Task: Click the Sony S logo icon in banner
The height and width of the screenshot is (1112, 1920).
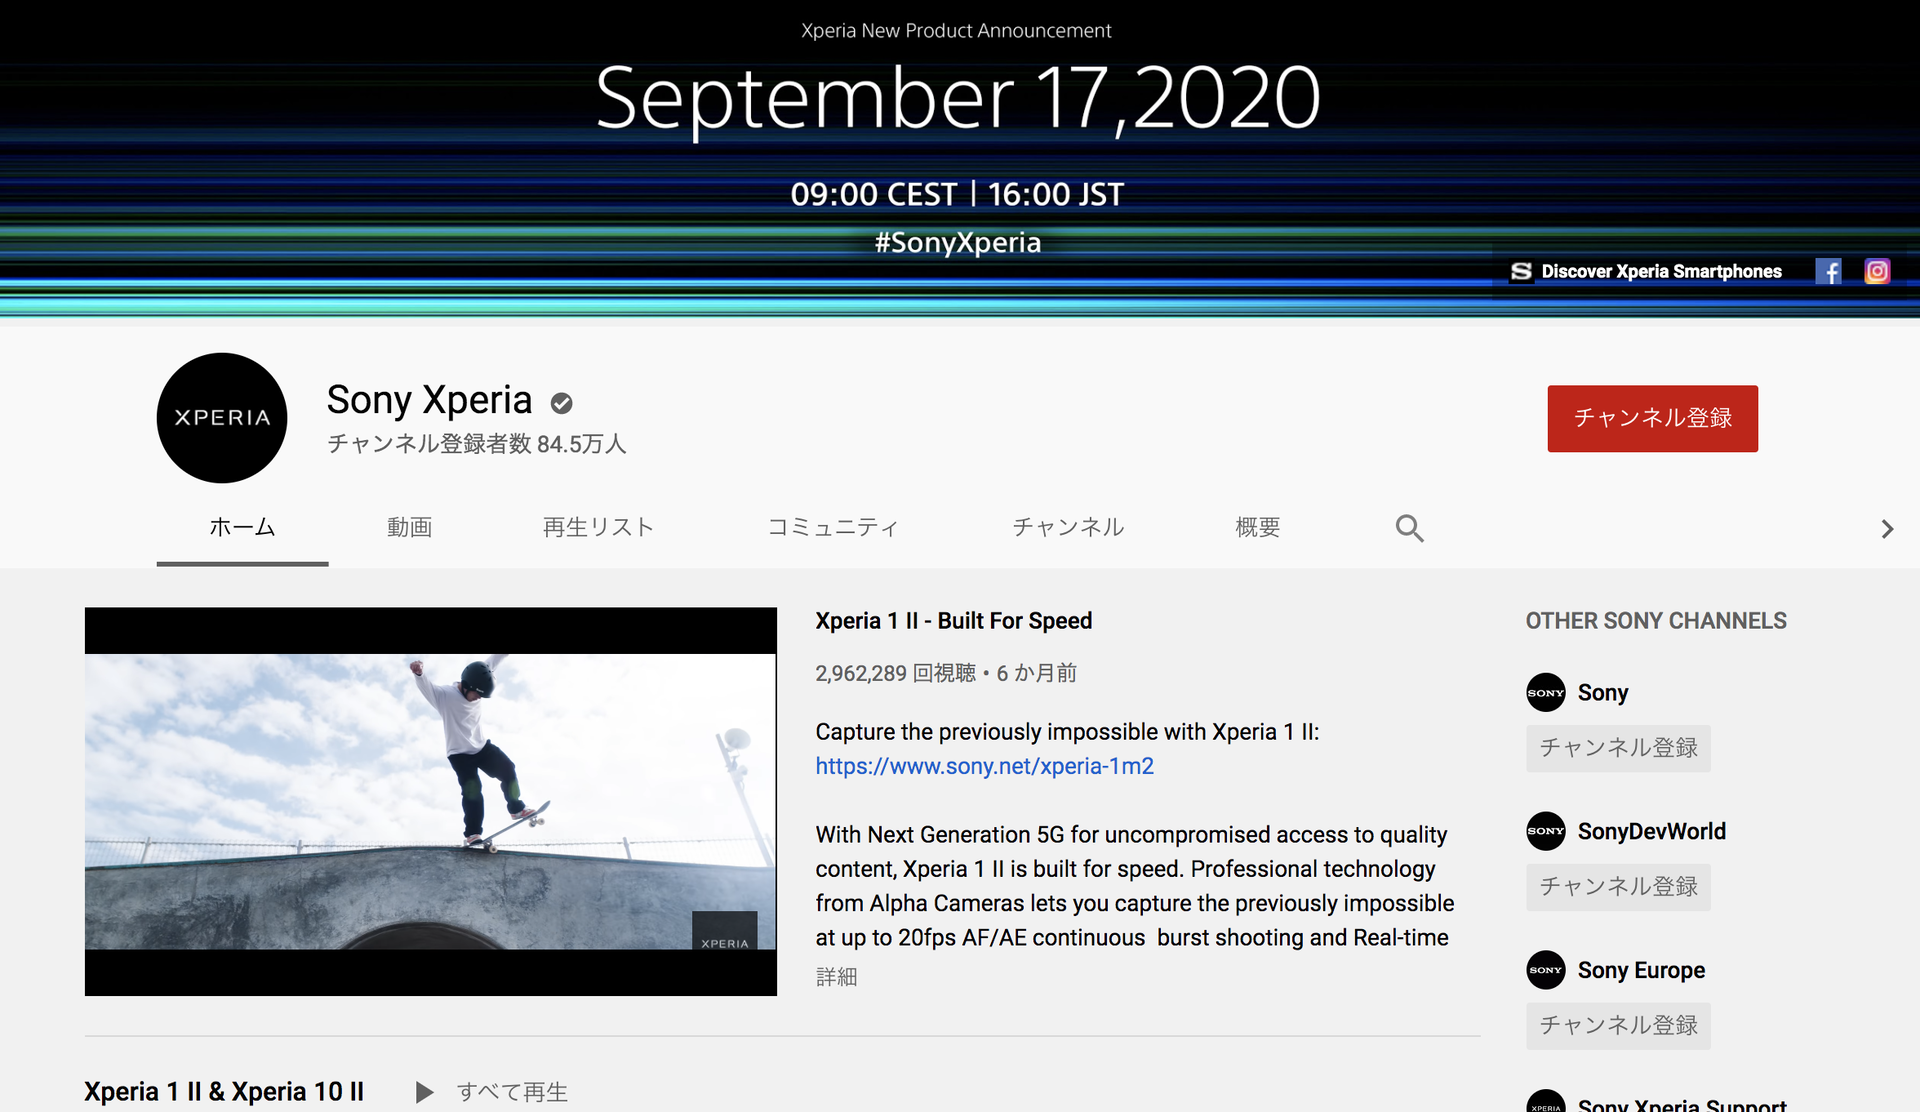Action: coord(1521,271)
